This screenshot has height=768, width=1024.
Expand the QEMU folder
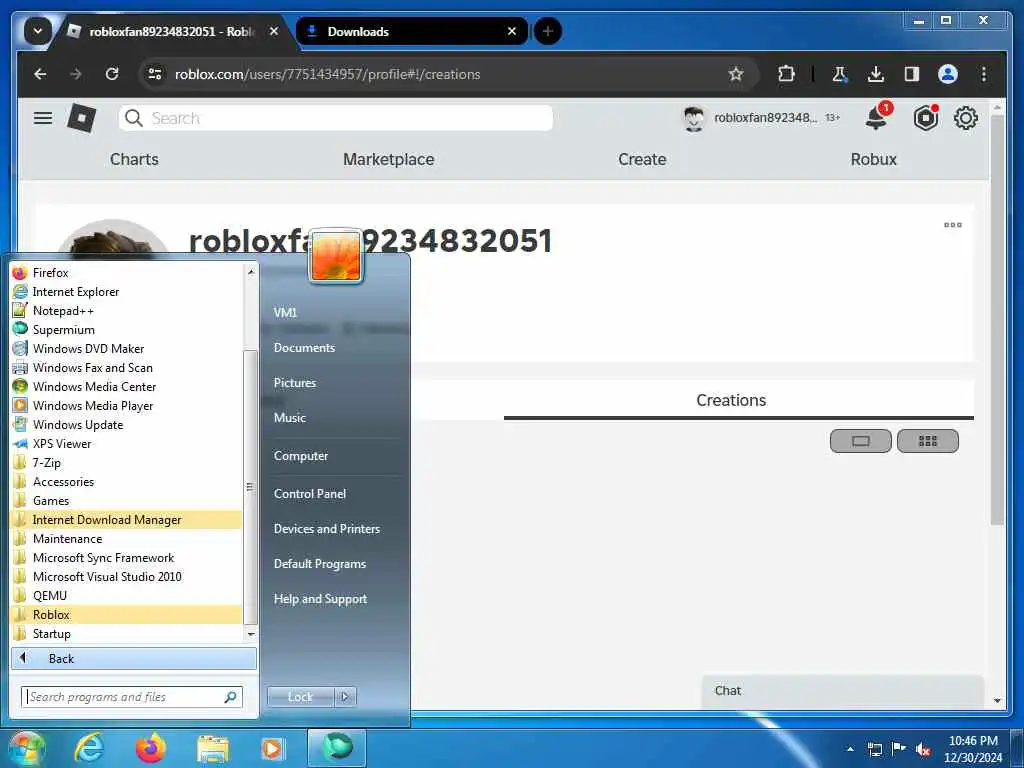pos(126,596)
